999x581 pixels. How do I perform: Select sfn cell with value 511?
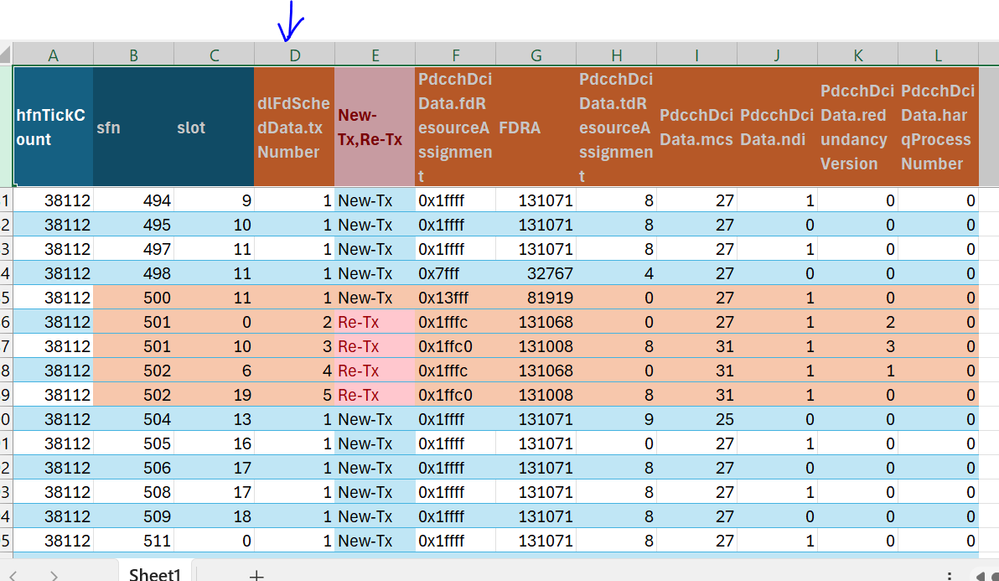point(133,541)
